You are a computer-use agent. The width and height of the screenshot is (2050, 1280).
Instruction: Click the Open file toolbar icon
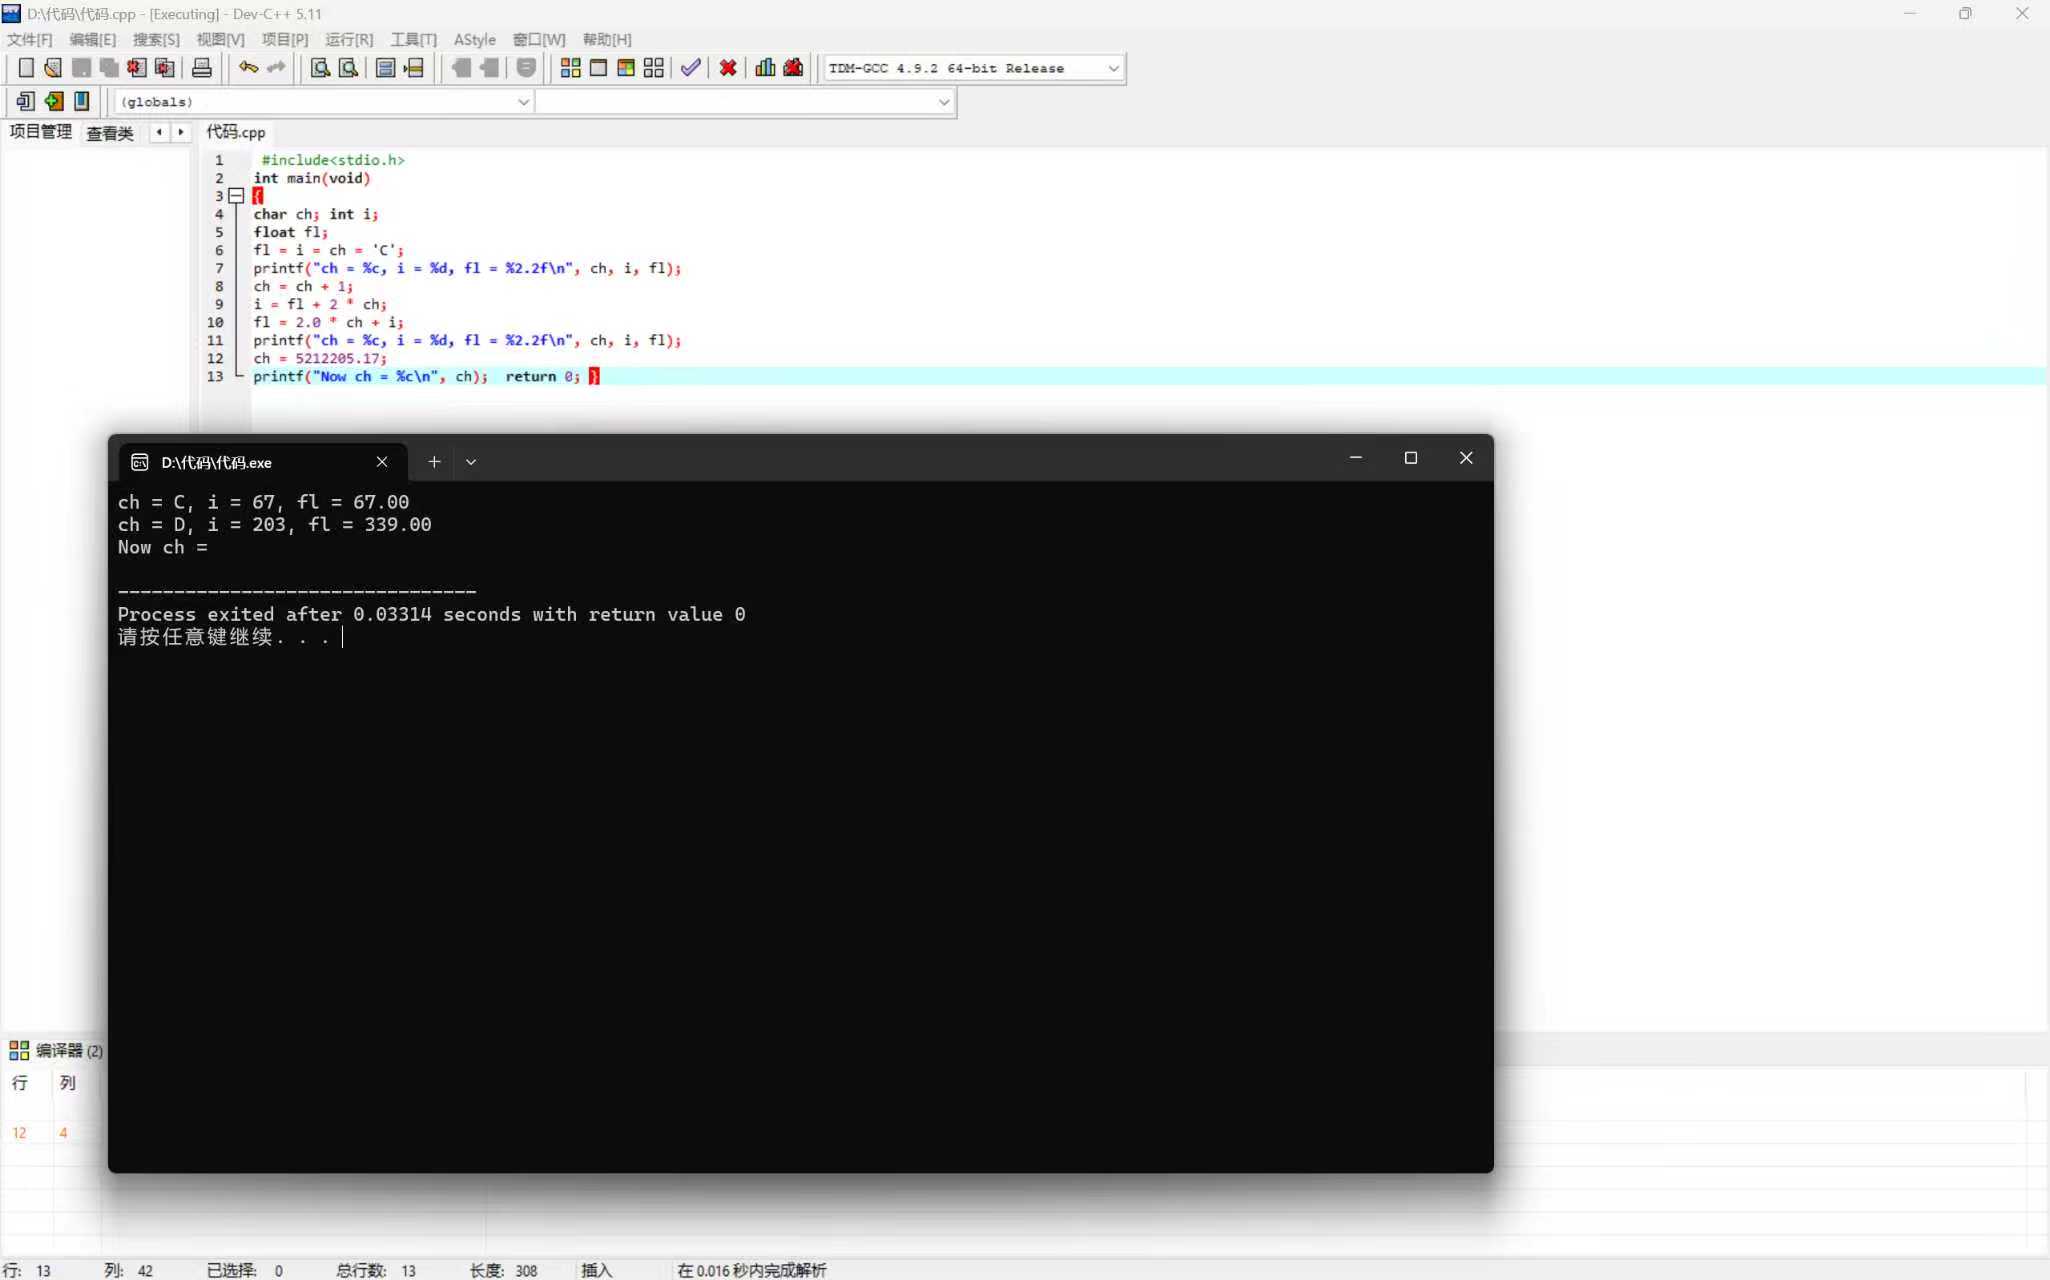53,68
